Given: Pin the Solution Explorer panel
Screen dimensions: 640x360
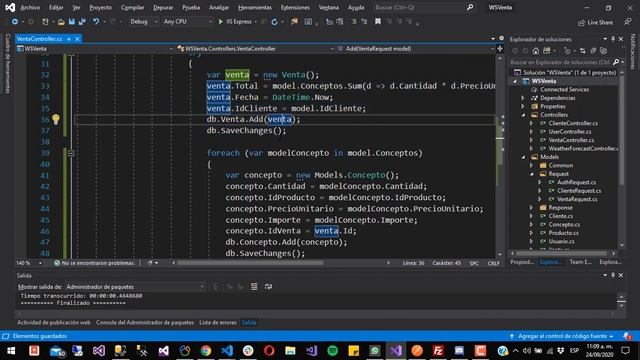Looking at the screenshot, I should click(613, 39).
